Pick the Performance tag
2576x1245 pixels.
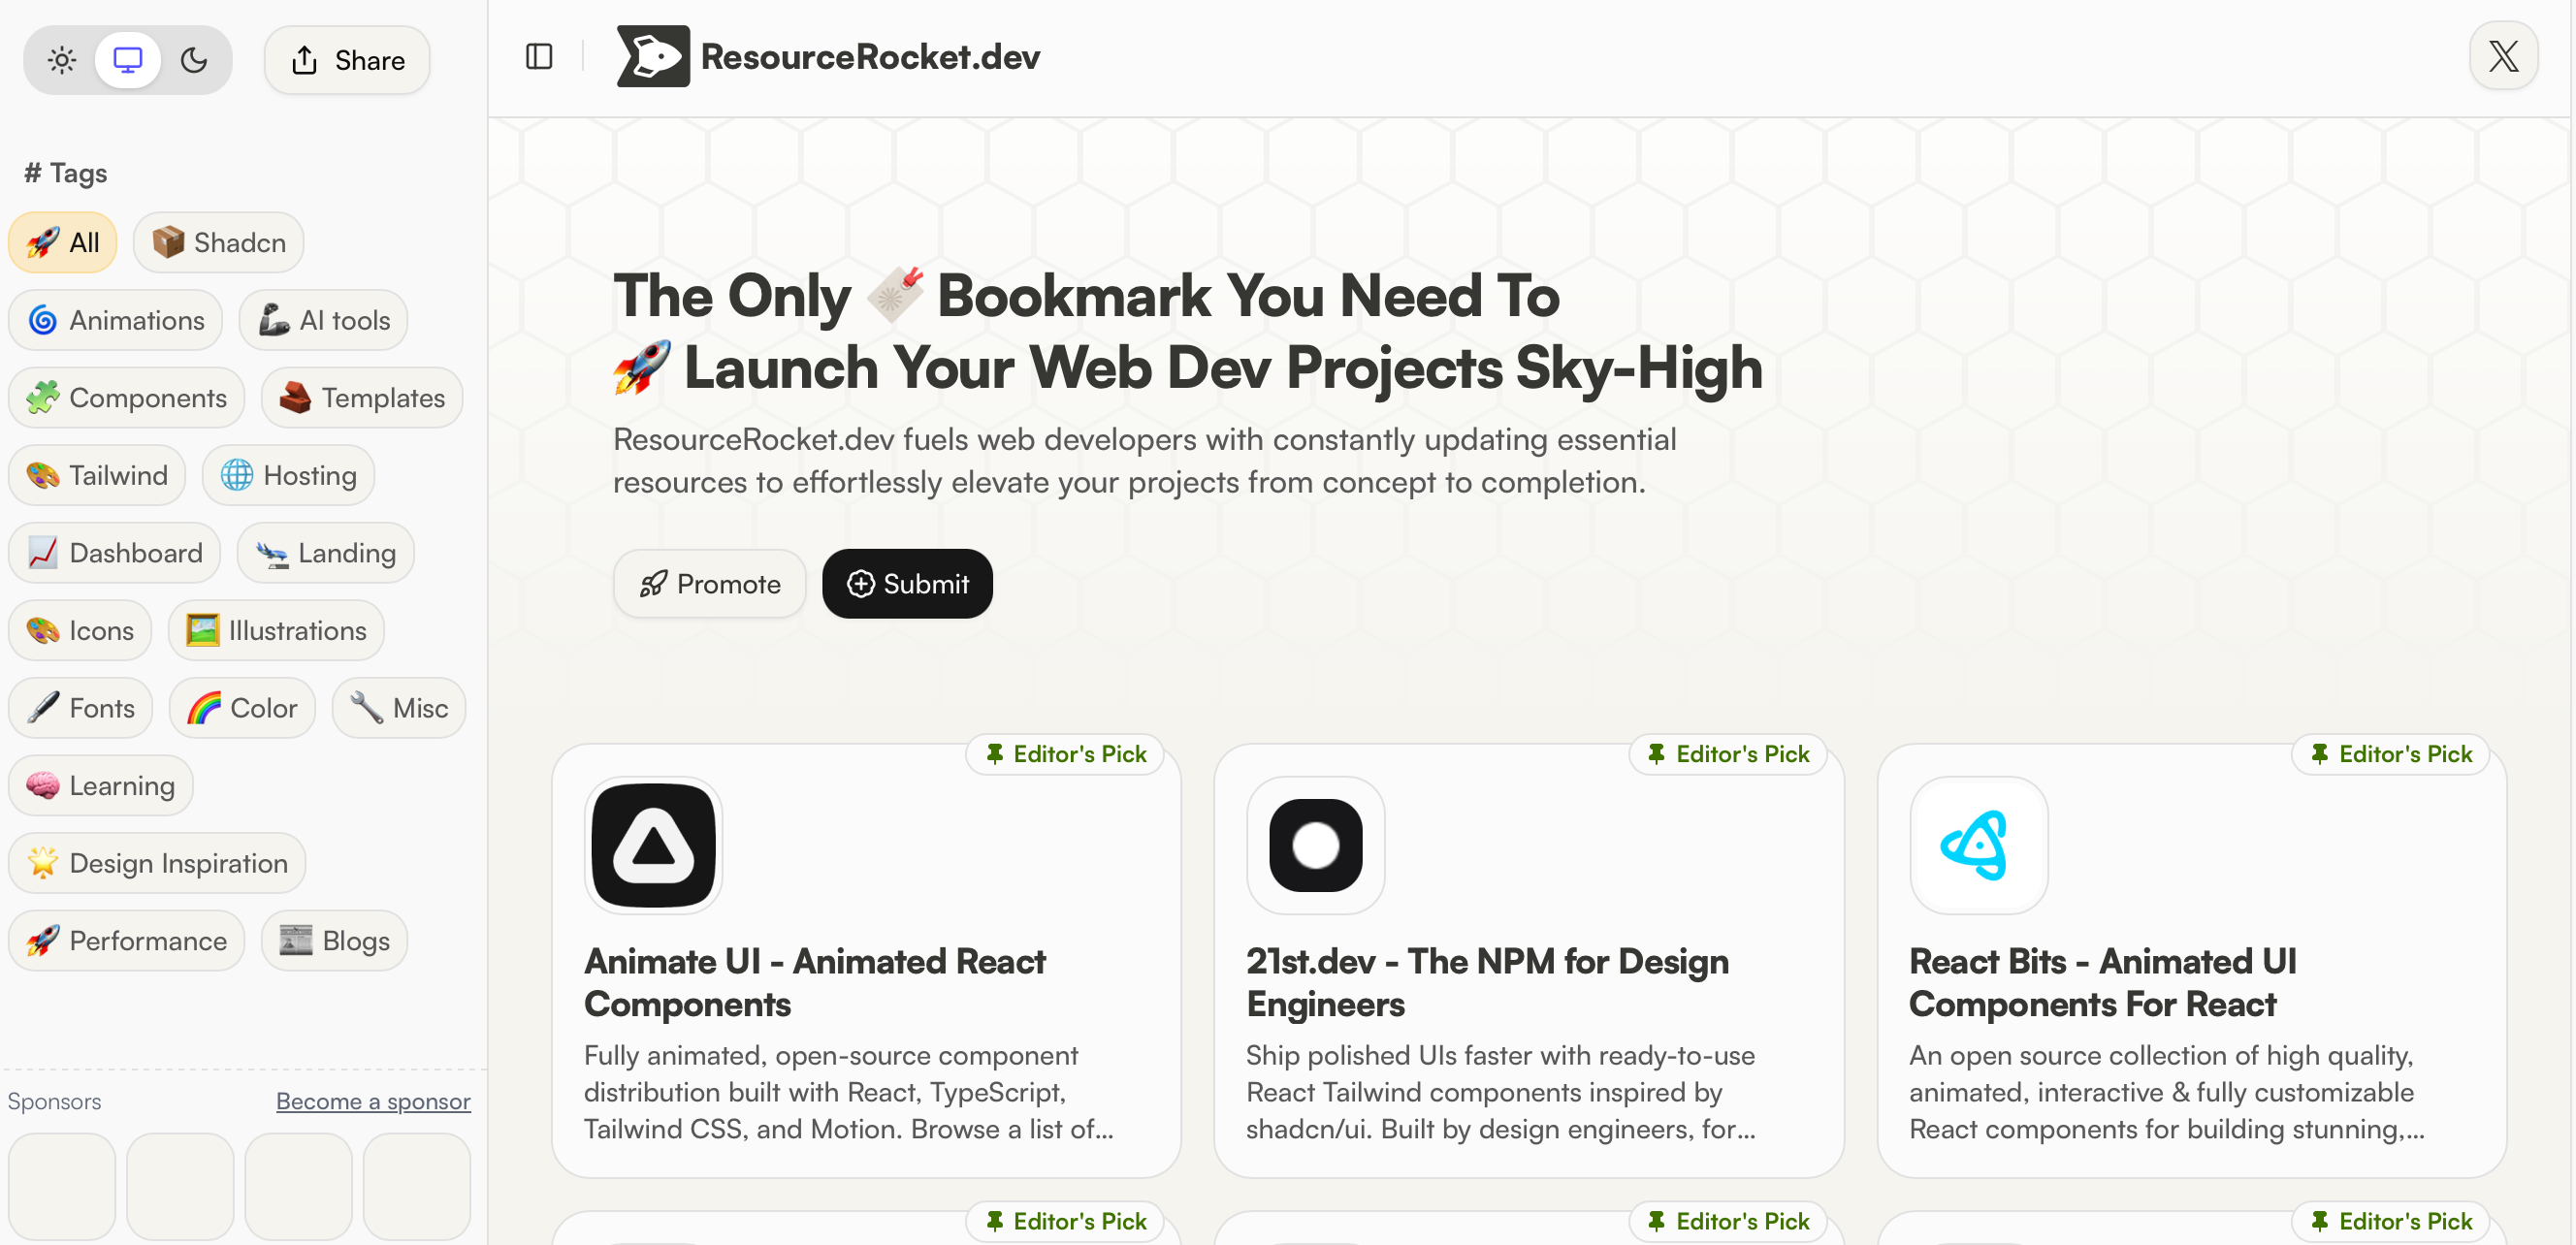click(x=127, y=940)
